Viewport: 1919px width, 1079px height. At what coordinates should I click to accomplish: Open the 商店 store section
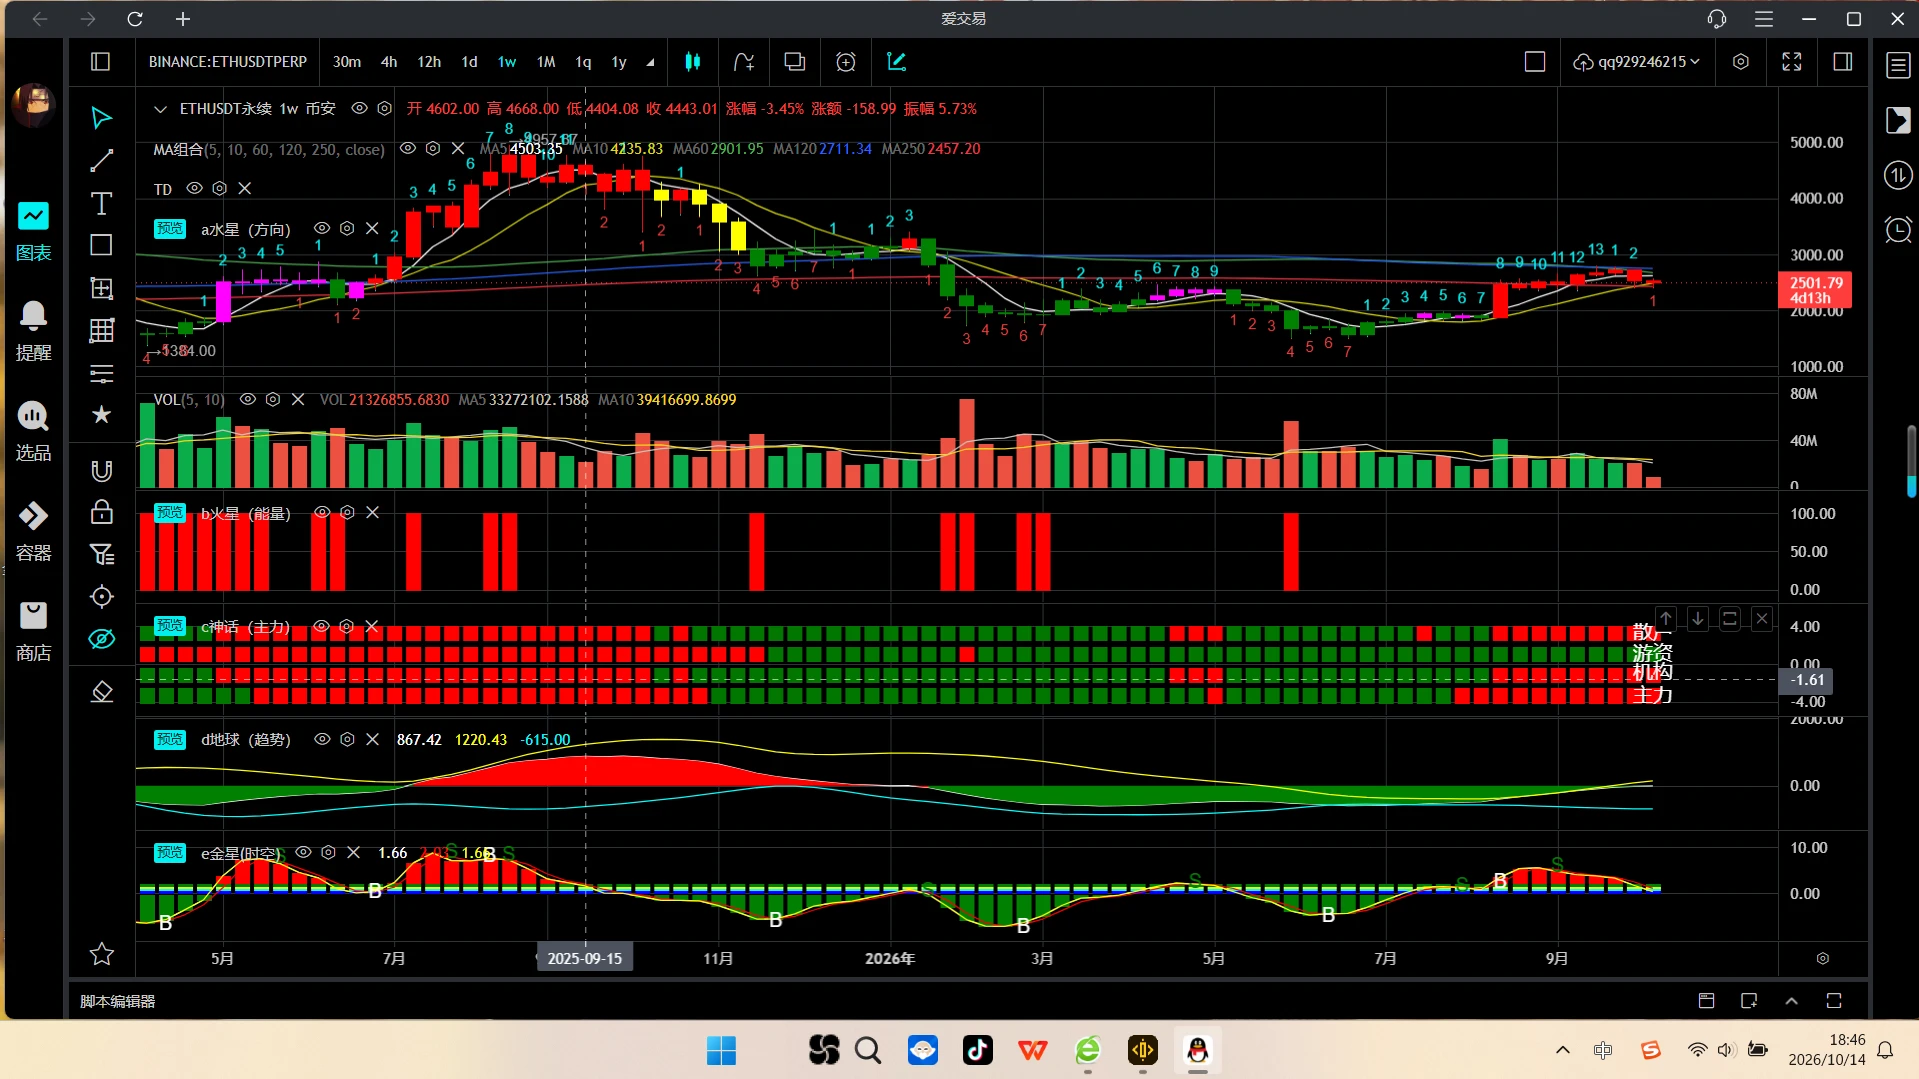click(x=33, y=631)
